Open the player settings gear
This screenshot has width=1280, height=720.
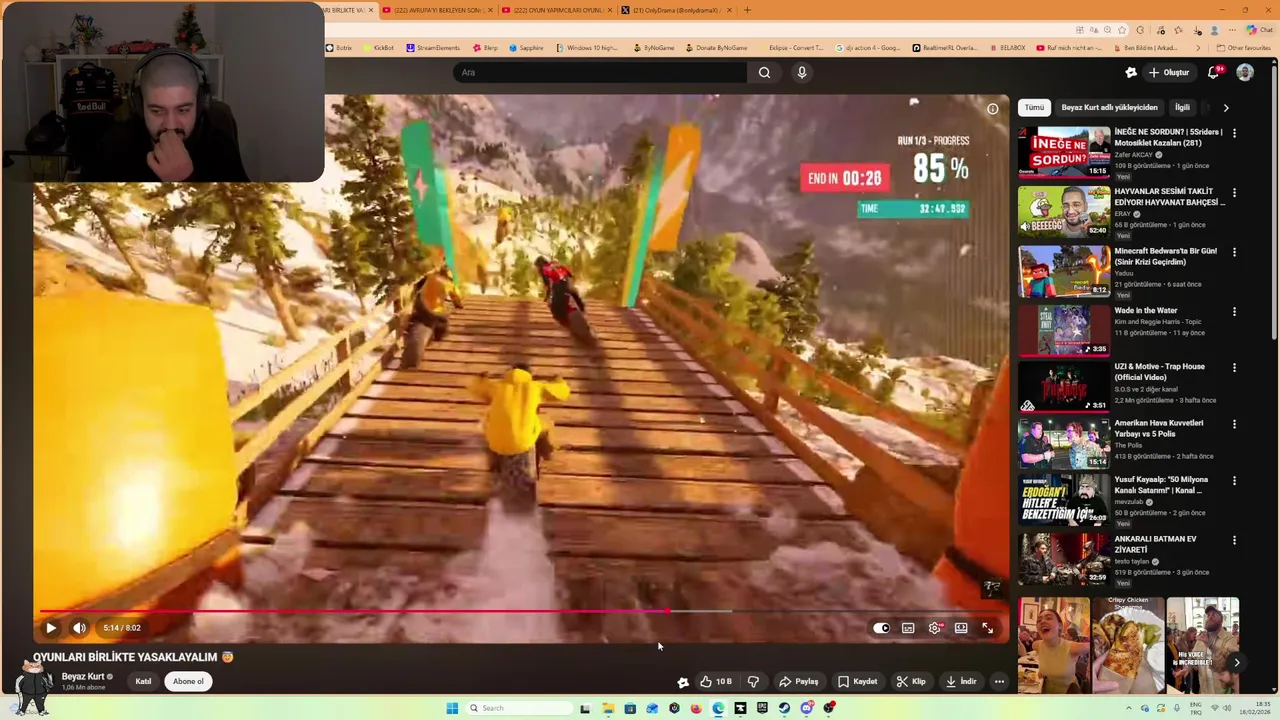[x=935, y=628]
